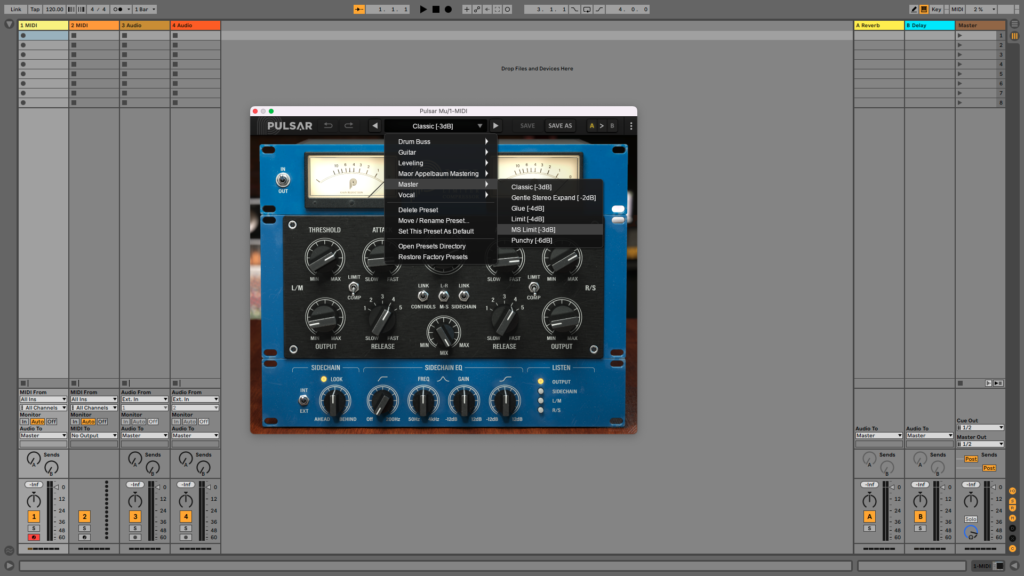Viewport: 1024px width, 576px height.
Task: Open the Master Out 1/2 dropdown
Action: [980, 444]
